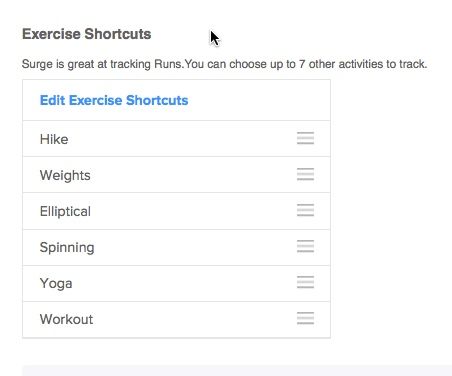Click the Weights shortcut label
Viewport: 452px width, 376px height.
tap(65, 176)
